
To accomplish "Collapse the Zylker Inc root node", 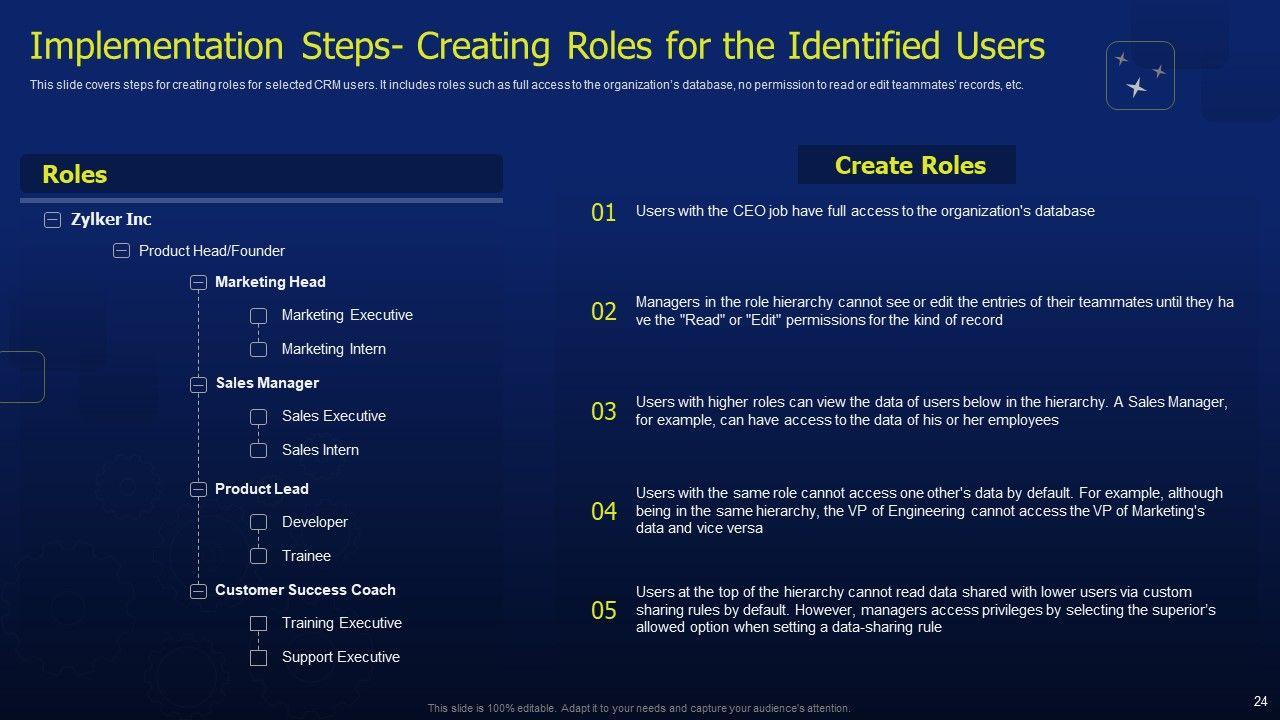I will (53, 220).
